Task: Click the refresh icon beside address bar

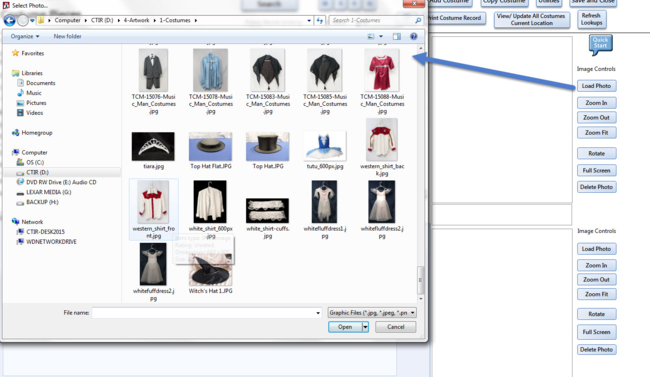Action: tap(320, 20)
